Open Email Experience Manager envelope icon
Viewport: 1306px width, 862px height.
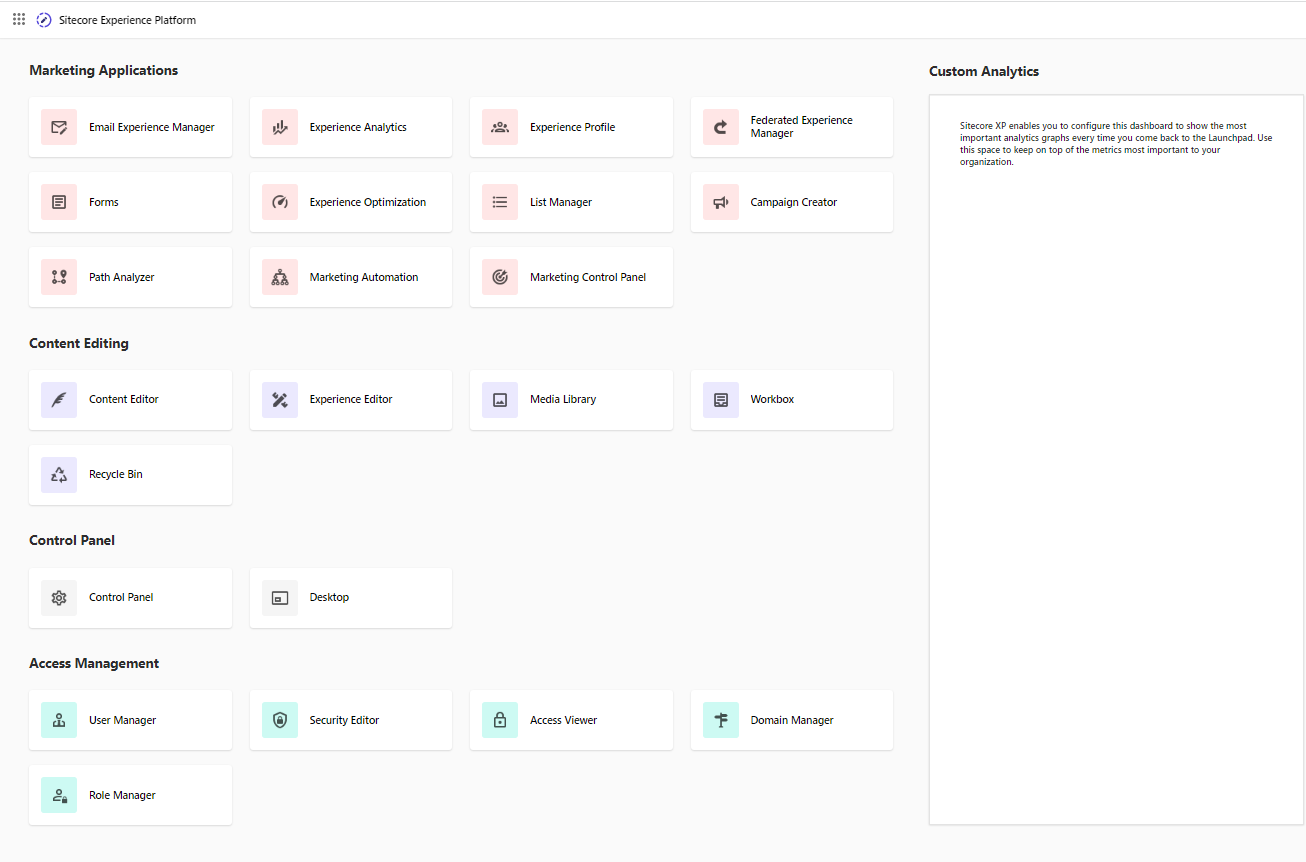(59, 127)
